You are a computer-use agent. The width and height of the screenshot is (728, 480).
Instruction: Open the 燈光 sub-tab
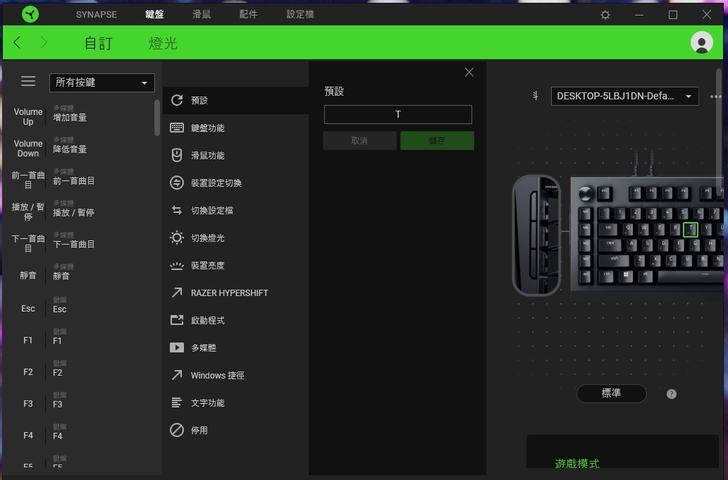[x=163, y=43]
